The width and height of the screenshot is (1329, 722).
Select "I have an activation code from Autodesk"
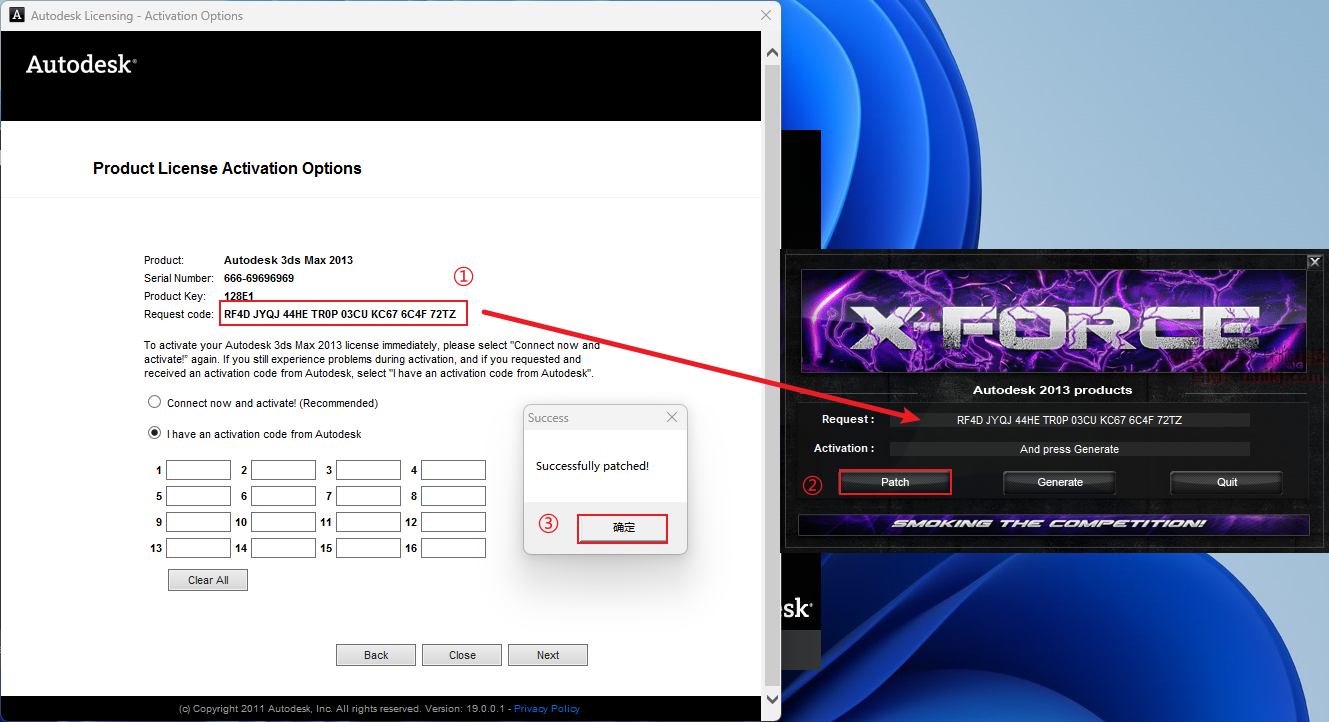(x=154, y=434)
